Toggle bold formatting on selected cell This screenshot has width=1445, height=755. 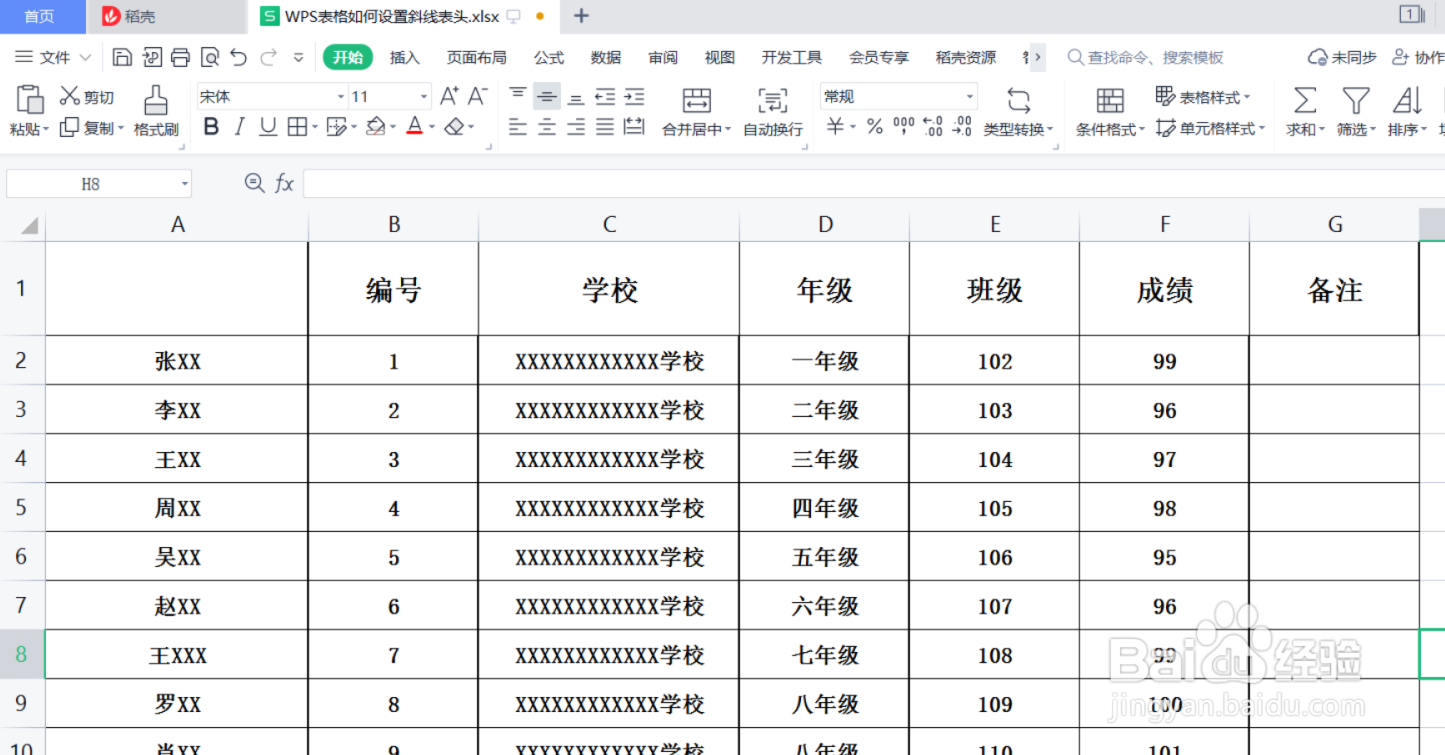(210, 127)
